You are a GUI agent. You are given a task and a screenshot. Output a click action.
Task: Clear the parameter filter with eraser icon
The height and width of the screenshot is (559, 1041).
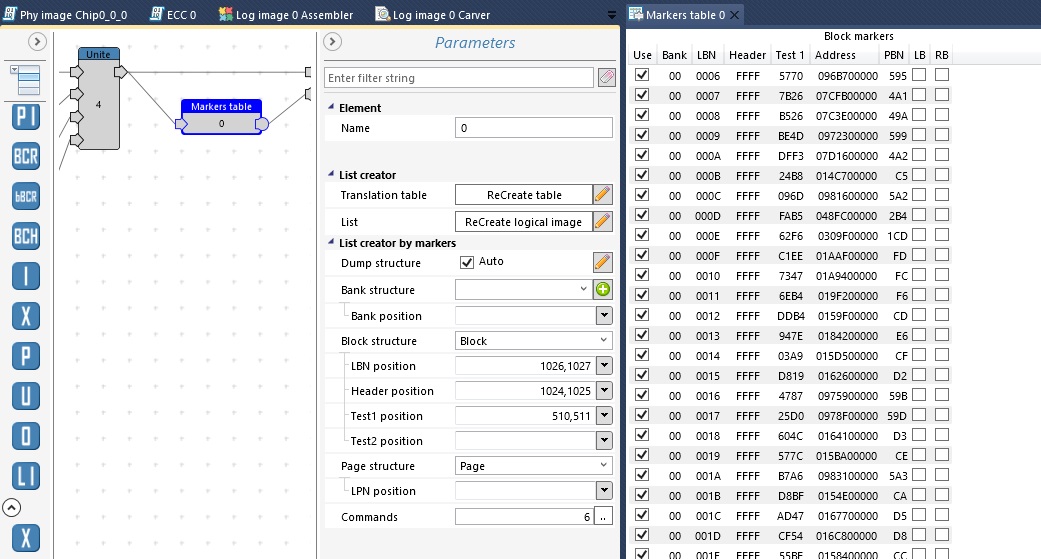pos(606,78)
